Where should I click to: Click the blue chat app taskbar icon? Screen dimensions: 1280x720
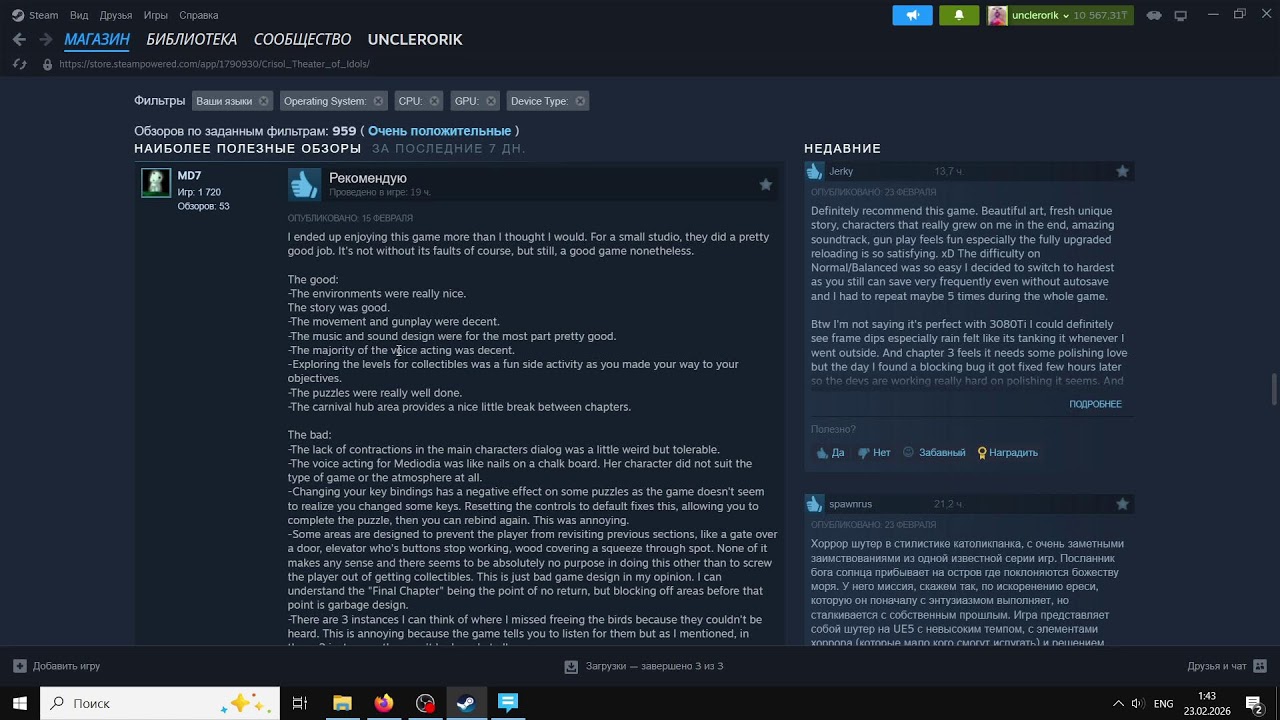(508, 703)
